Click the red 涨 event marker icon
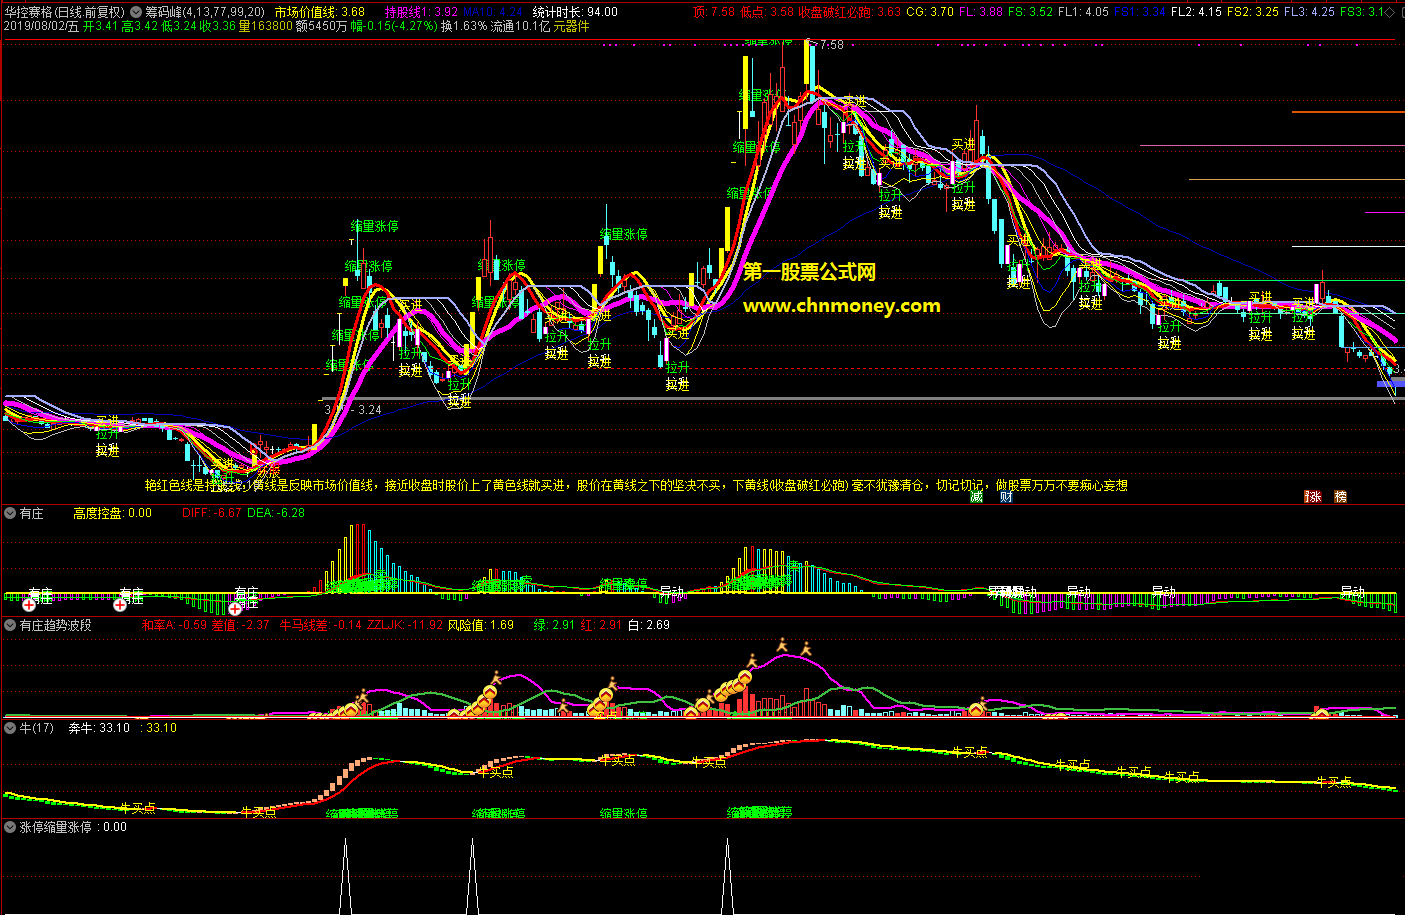1405x915 pixels. click(x=1313, y=496)
